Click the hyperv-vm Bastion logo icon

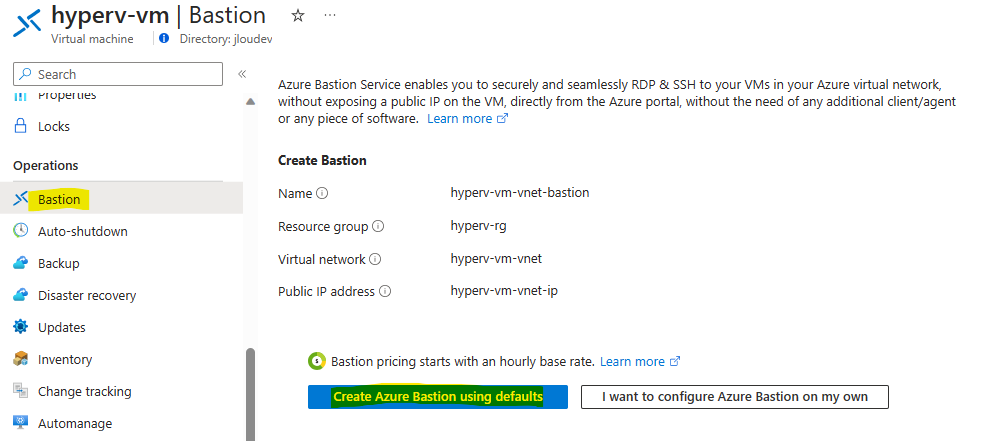27,22
